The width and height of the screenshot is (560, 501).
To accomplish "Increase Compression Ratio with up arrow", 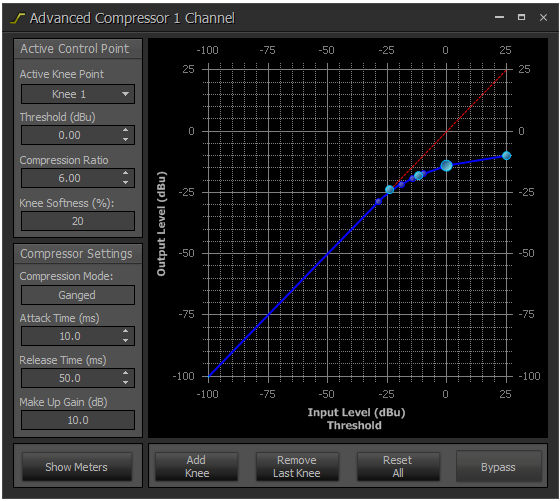I will tap(125, 173).
